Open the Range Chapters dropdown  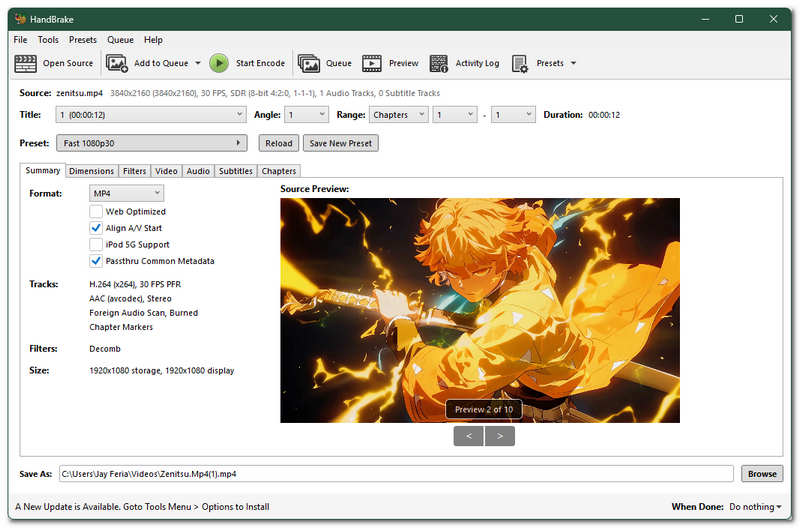[399, 115]
